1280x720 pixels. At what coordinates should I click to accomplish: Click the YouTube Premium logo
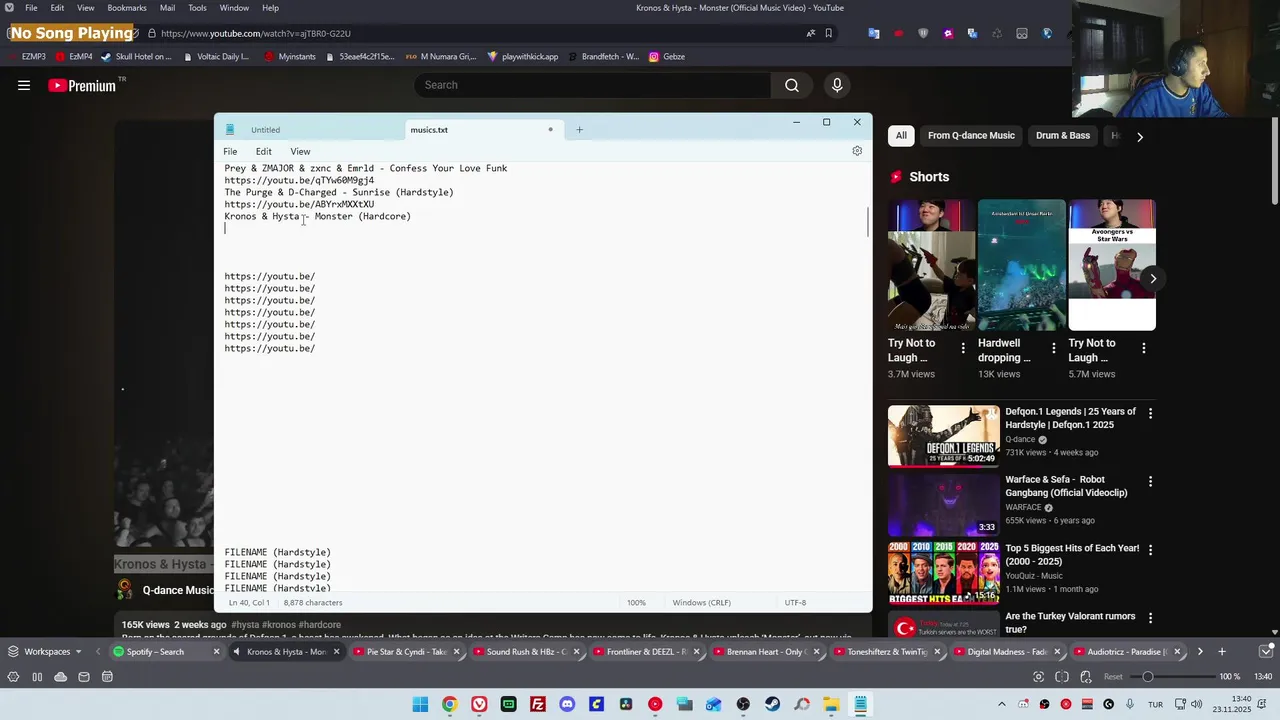tap(83, 86)
